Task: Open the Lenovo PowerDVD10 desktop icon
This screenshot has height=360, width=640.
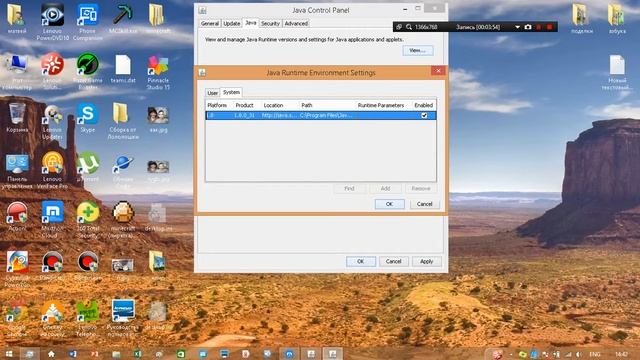Action: (52, 21)
